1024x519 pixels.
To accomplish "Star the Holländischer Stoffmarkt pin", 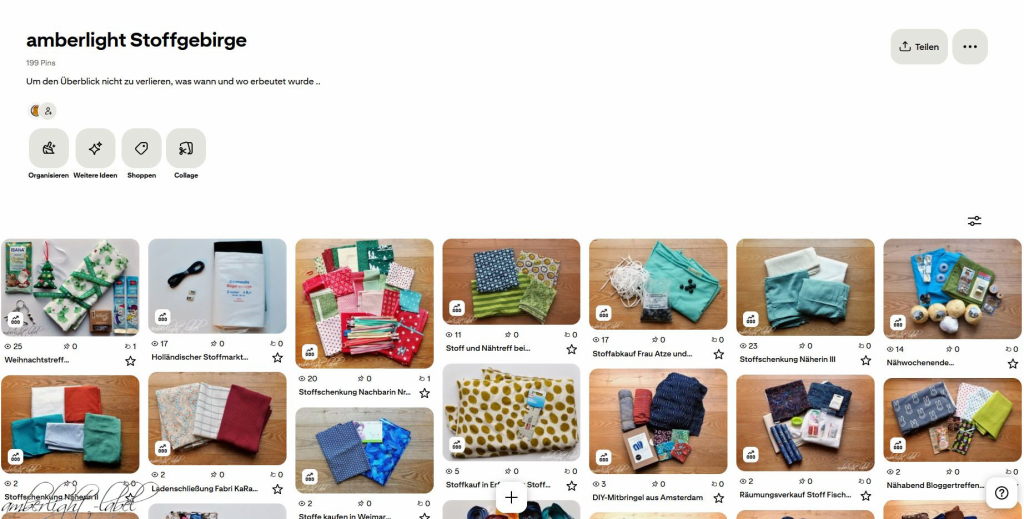I will coord(278,358).
